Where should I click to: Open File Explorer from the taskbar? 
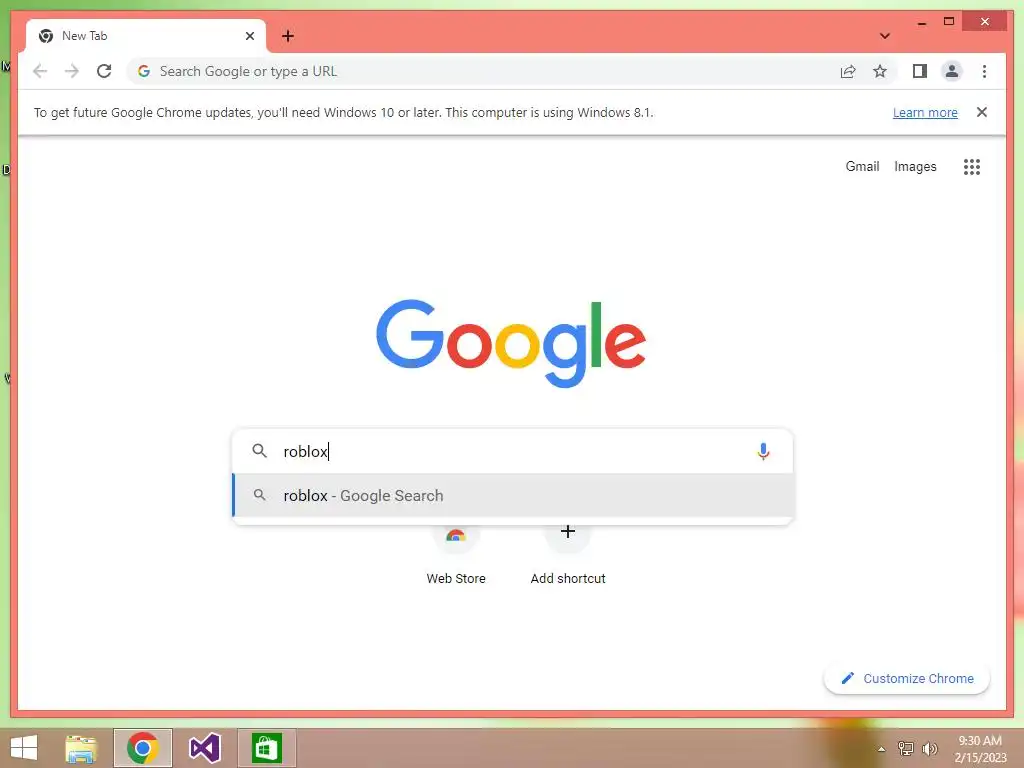(81, 748)
